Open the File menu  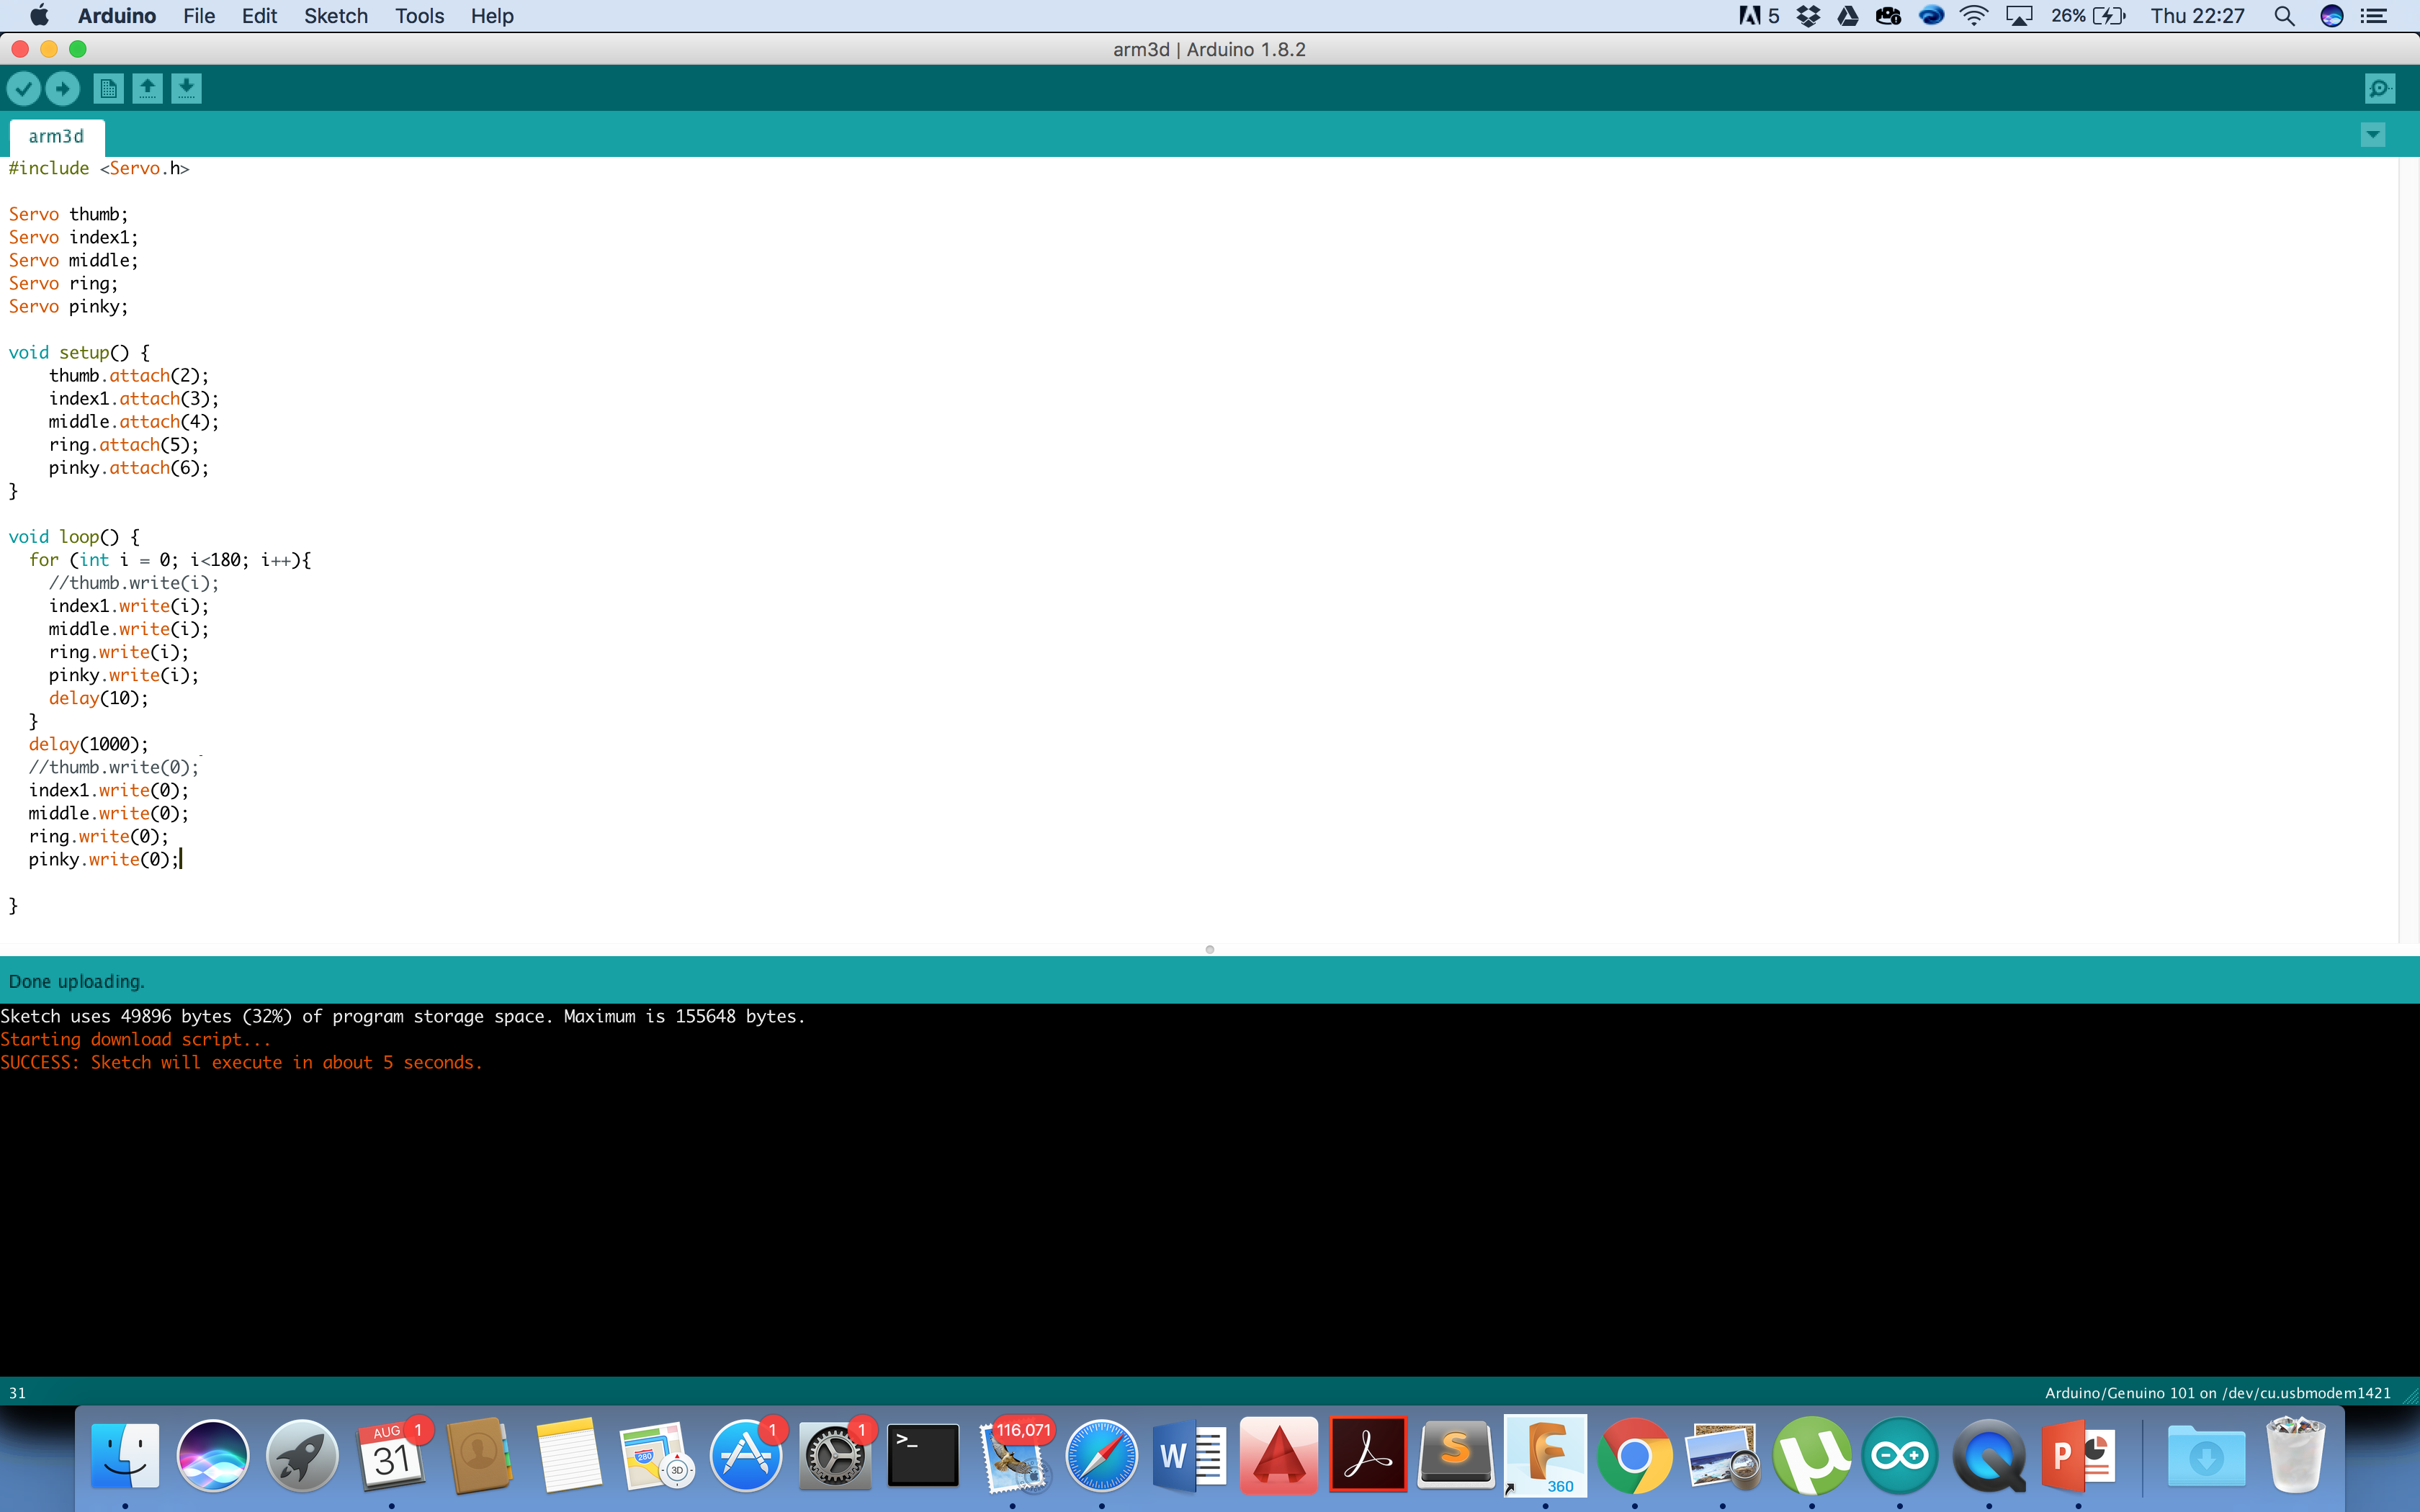pyautogui.click(x=199, y=16)
